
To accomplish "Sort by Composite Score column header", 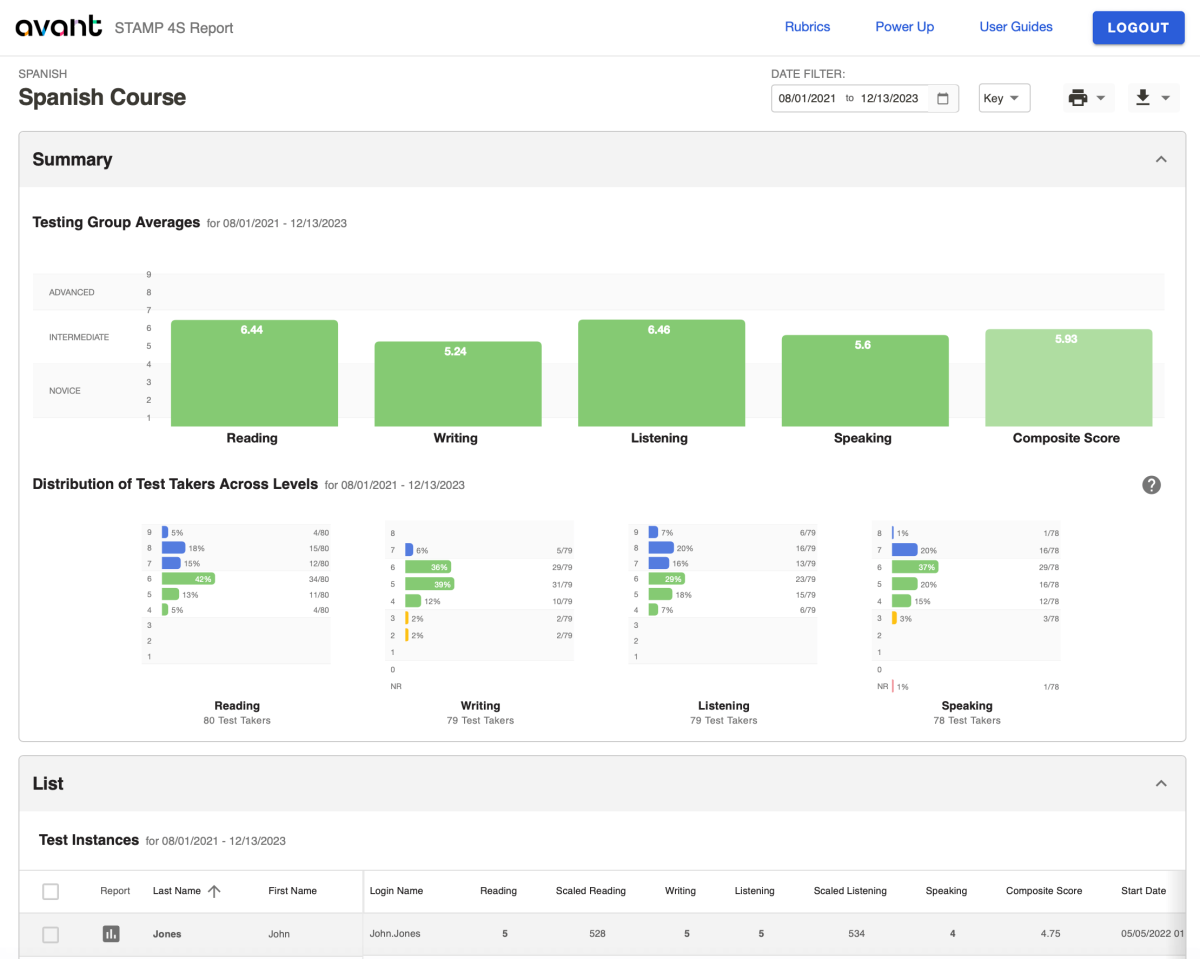I will [1044, 891].
